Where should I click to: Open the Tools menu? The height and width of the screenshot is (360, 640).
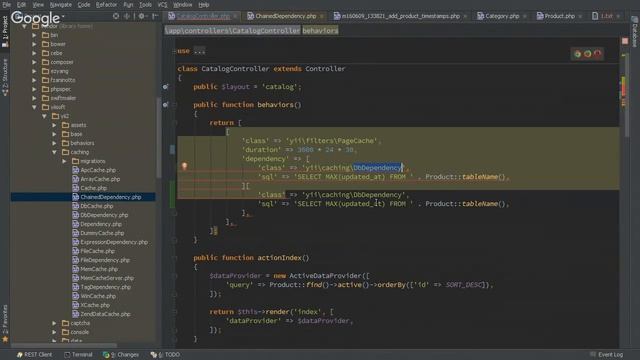[x=145, y=4]
